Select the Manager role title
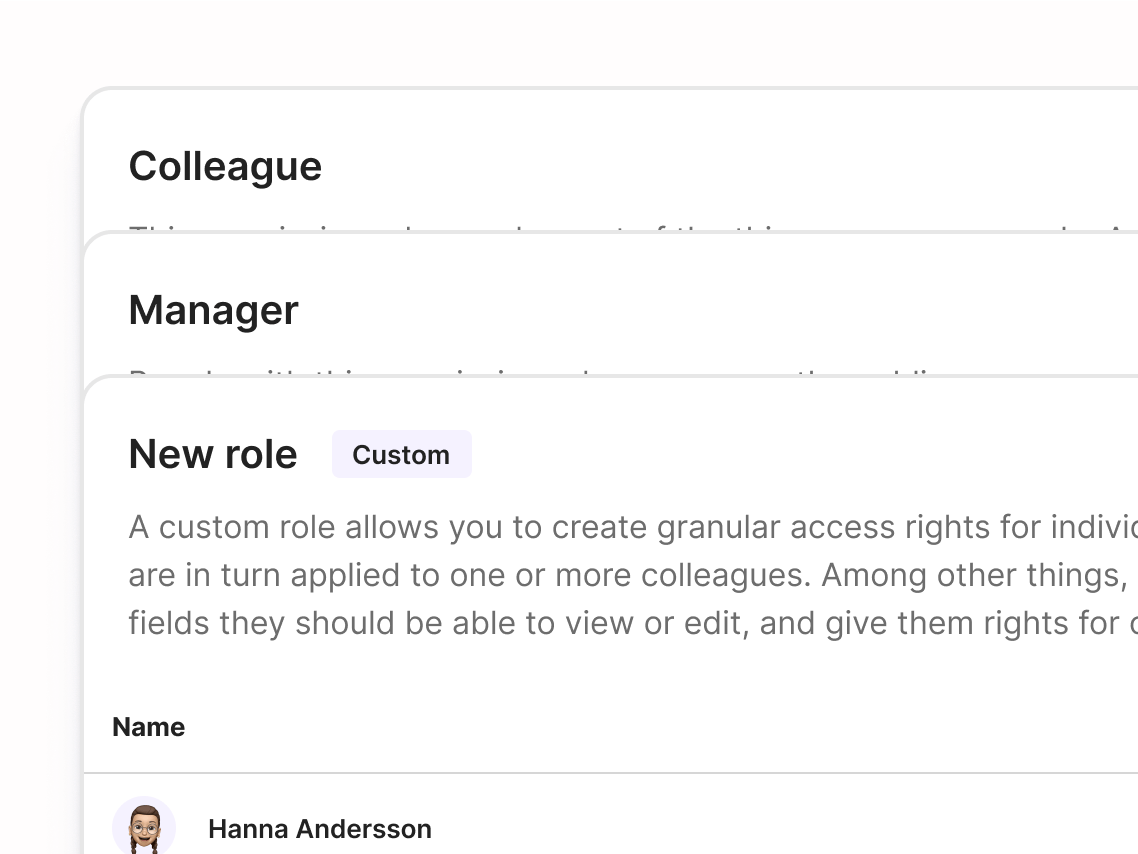The width and height of the screenshot is (1138, 854). coord(213,310)
